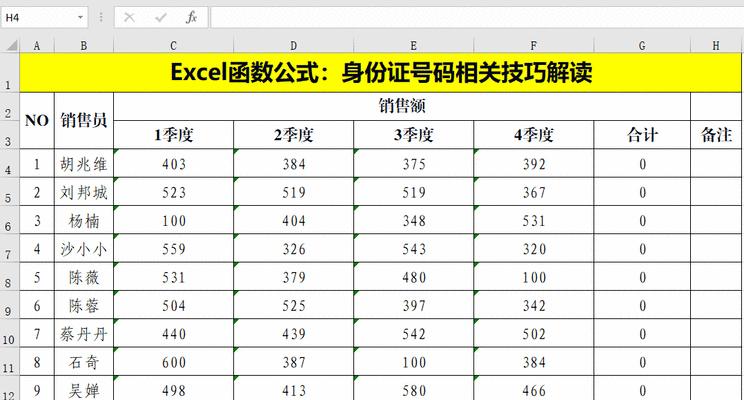744x400 pixels.
Task: Click the '合计' header cell
Action: click(x=642, y=135)
